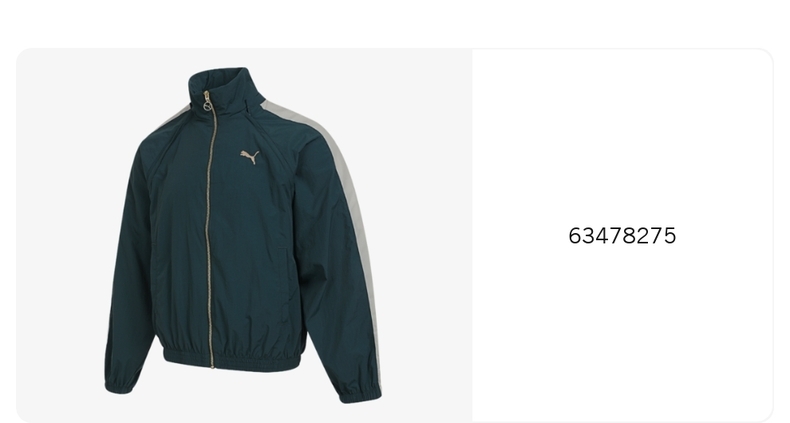Click the Puma cat logo on jacket

(x=250, y=157)
